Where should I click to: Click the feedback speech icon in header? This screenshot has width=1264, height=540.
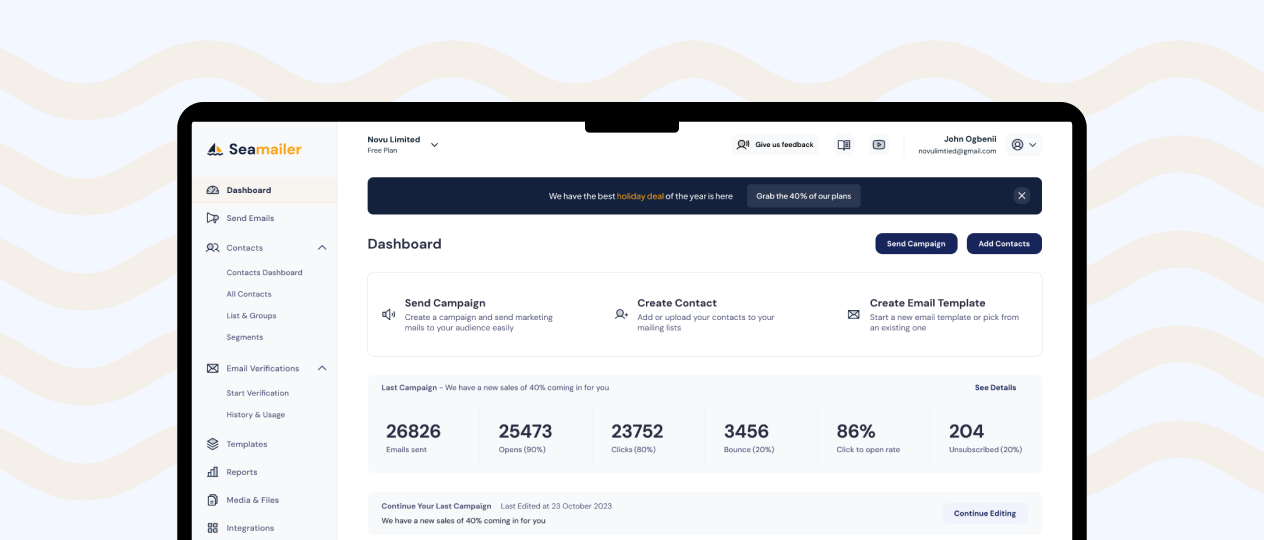(x=743, y=145)
